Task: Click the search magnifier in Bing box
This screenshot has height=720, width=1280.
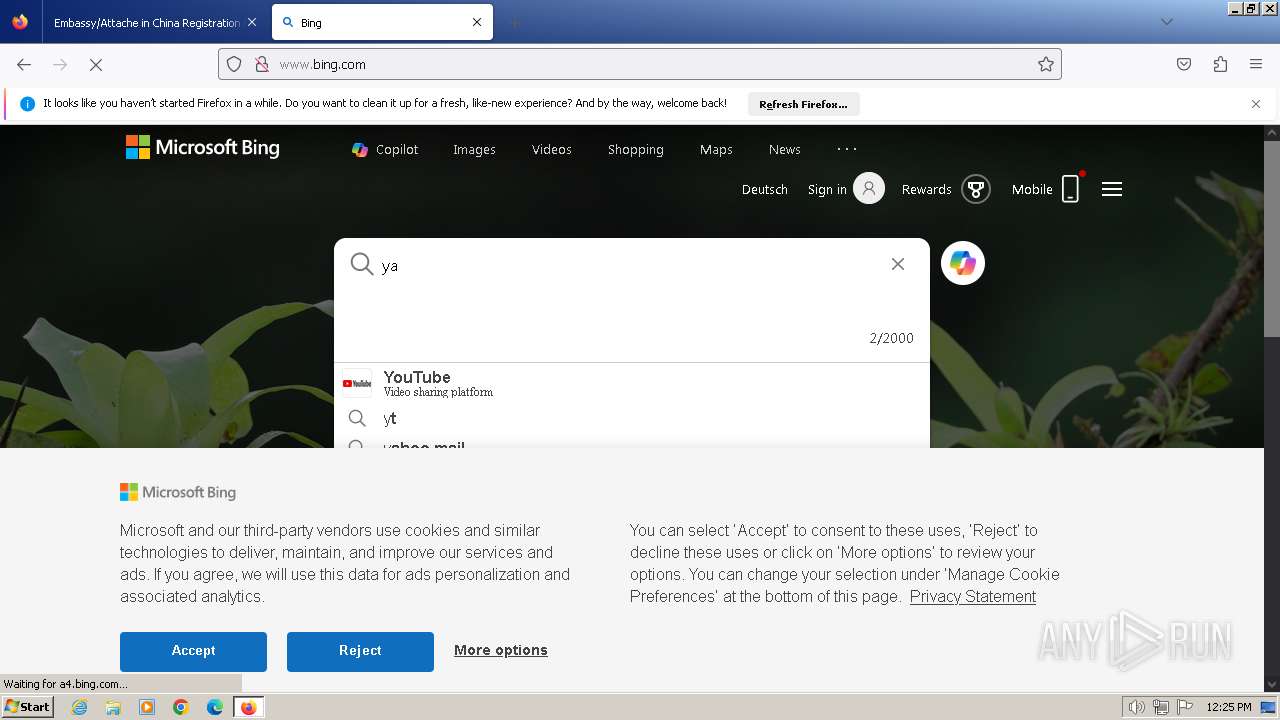Action: point(361,264)
